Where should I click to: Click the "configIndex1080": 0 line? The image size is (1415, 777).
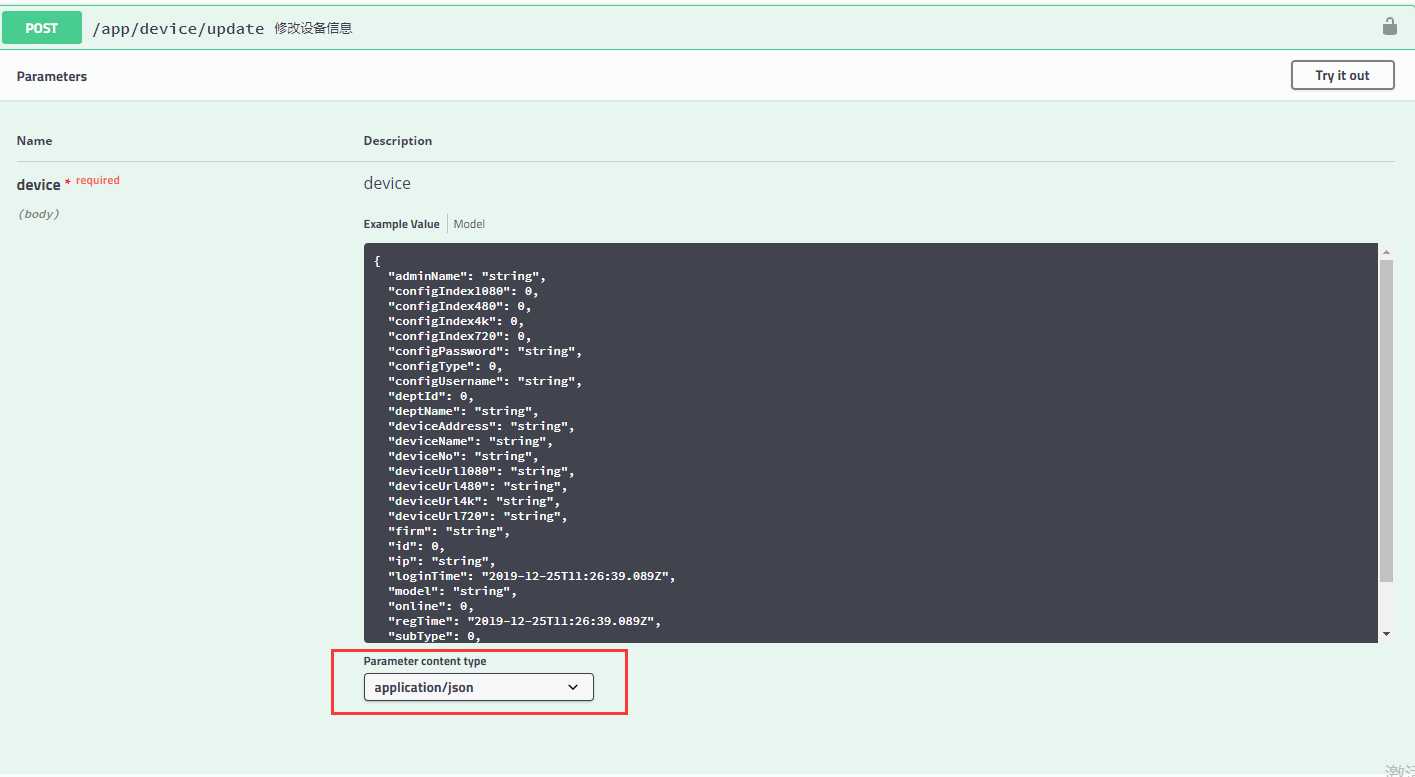(x=464, y=291)
